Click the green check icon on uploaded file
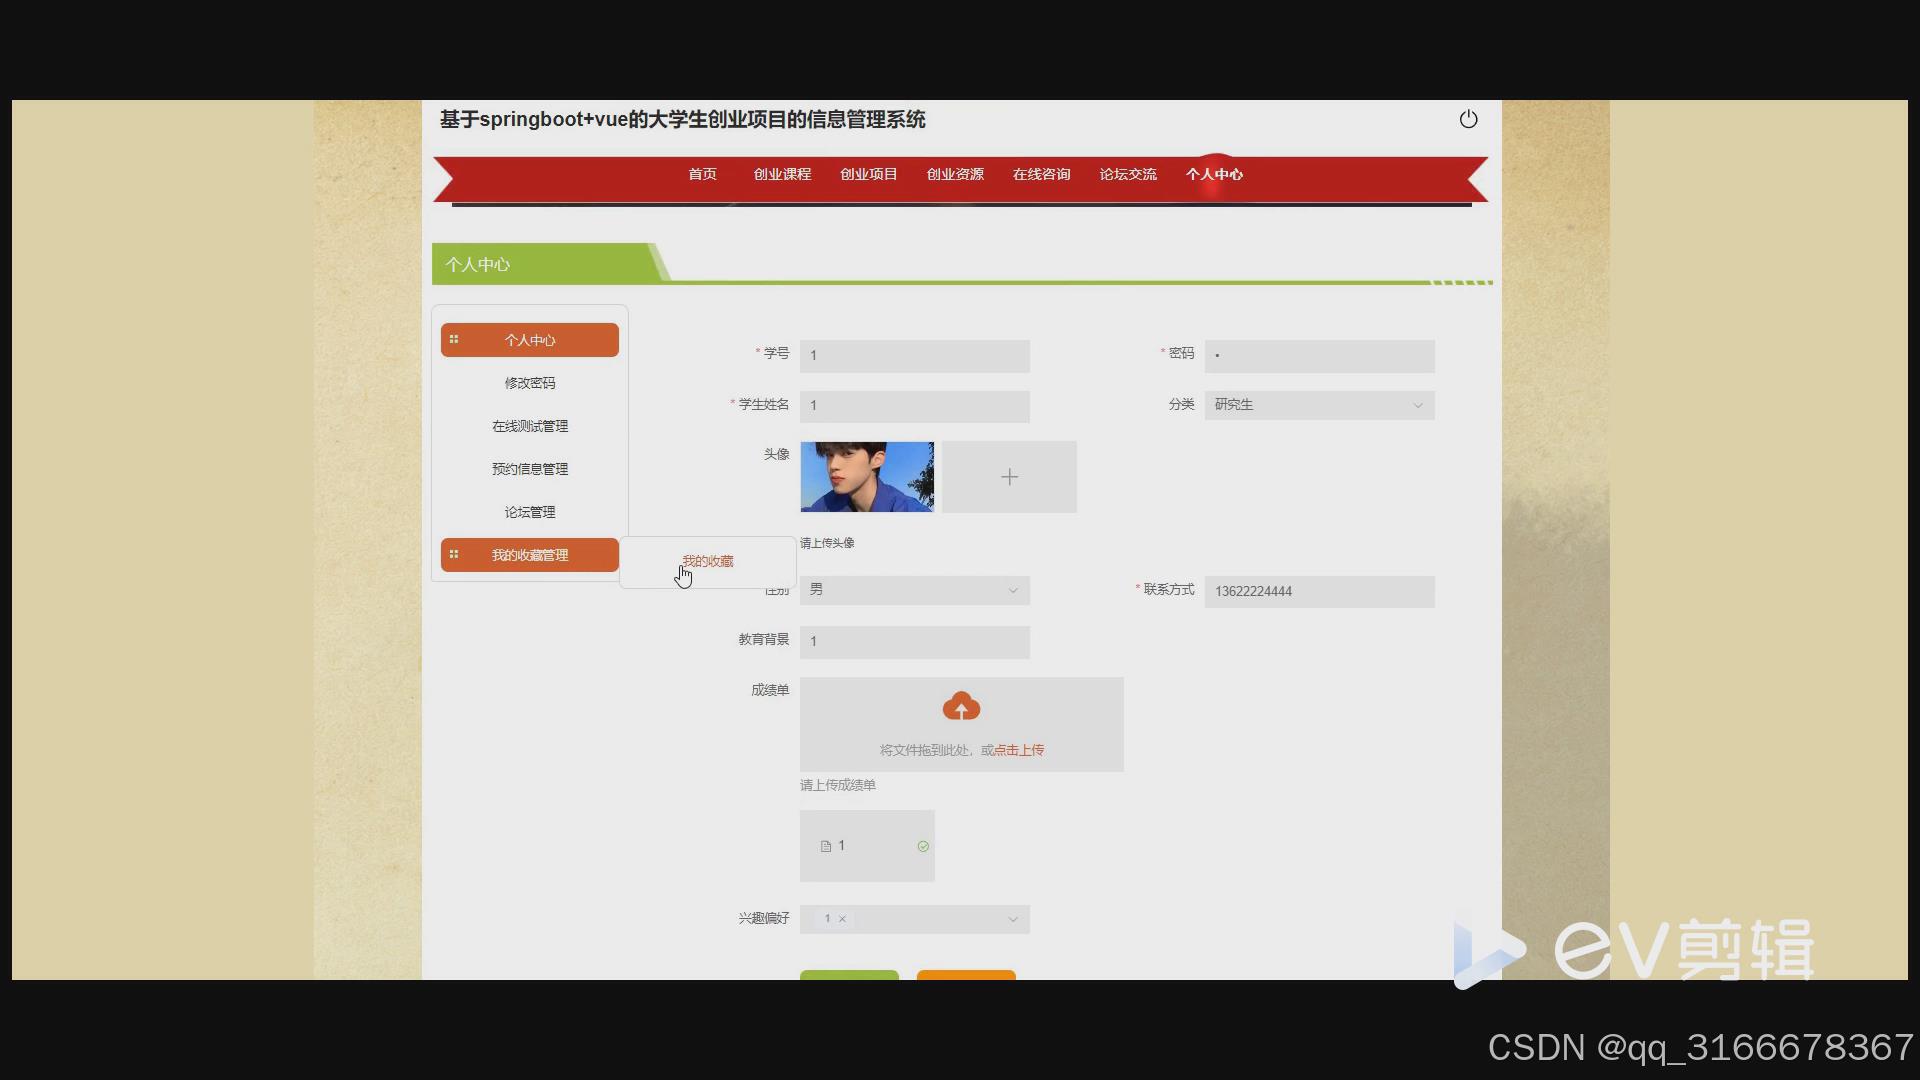Image resolution: width=1920 pixels, height=1080 pixels. pos(923,847)
